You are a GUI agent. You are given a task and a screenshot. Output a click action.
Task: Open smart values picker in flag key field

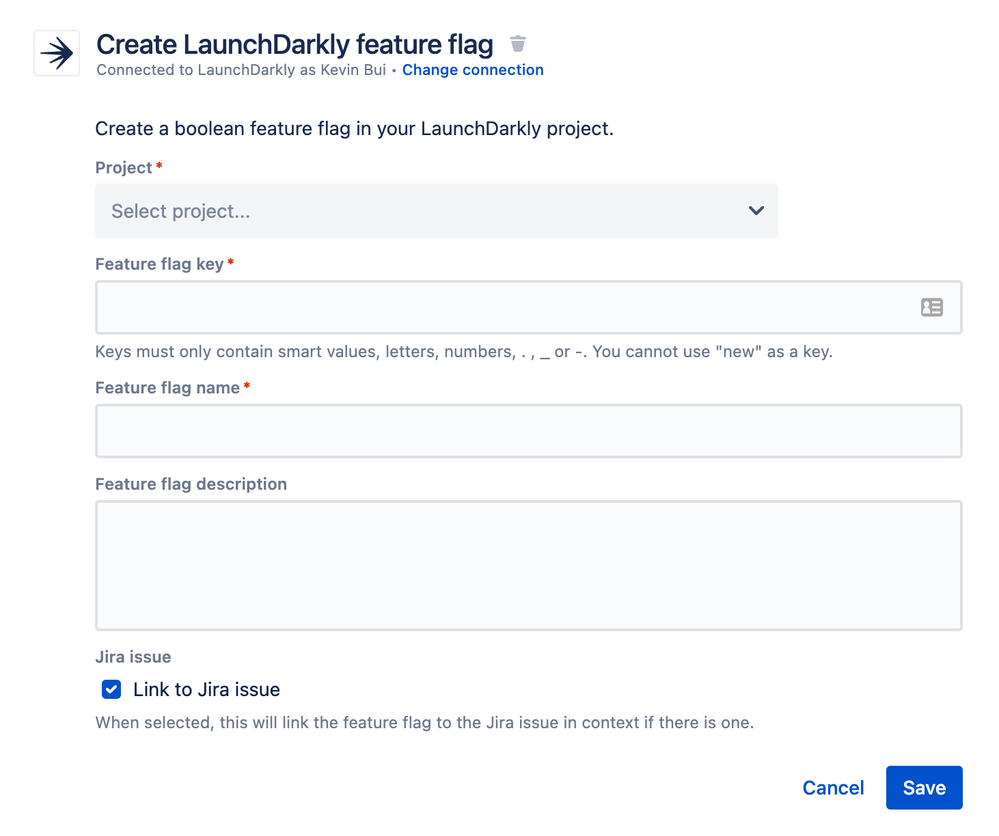click(x=931, y=307)
